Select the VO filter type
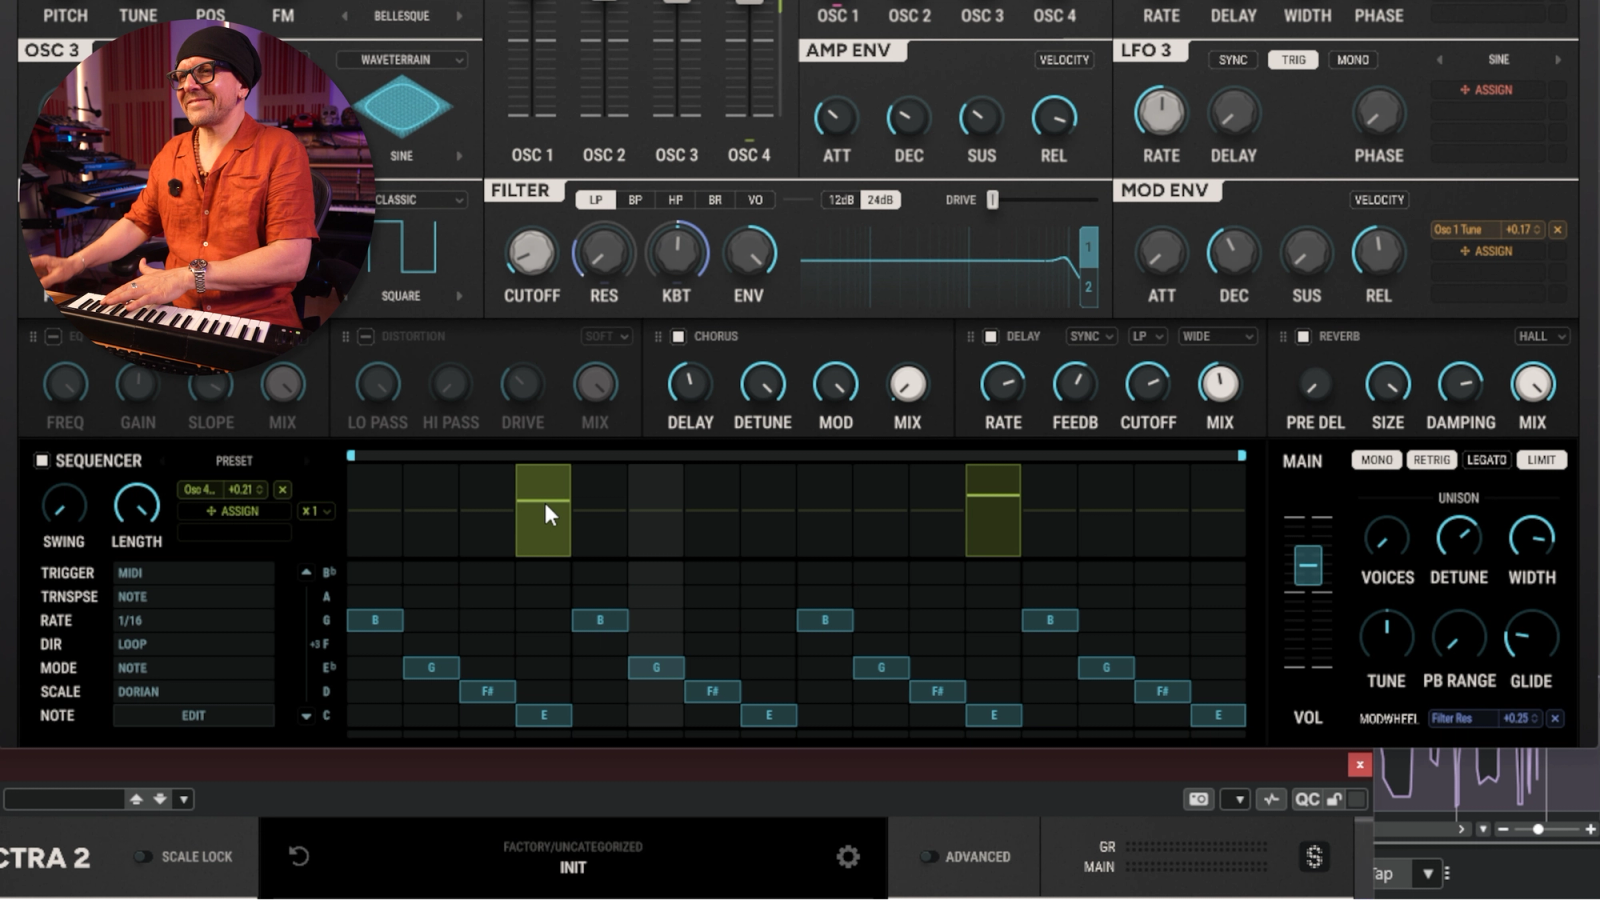1600x900 pixels. (755, 200)
